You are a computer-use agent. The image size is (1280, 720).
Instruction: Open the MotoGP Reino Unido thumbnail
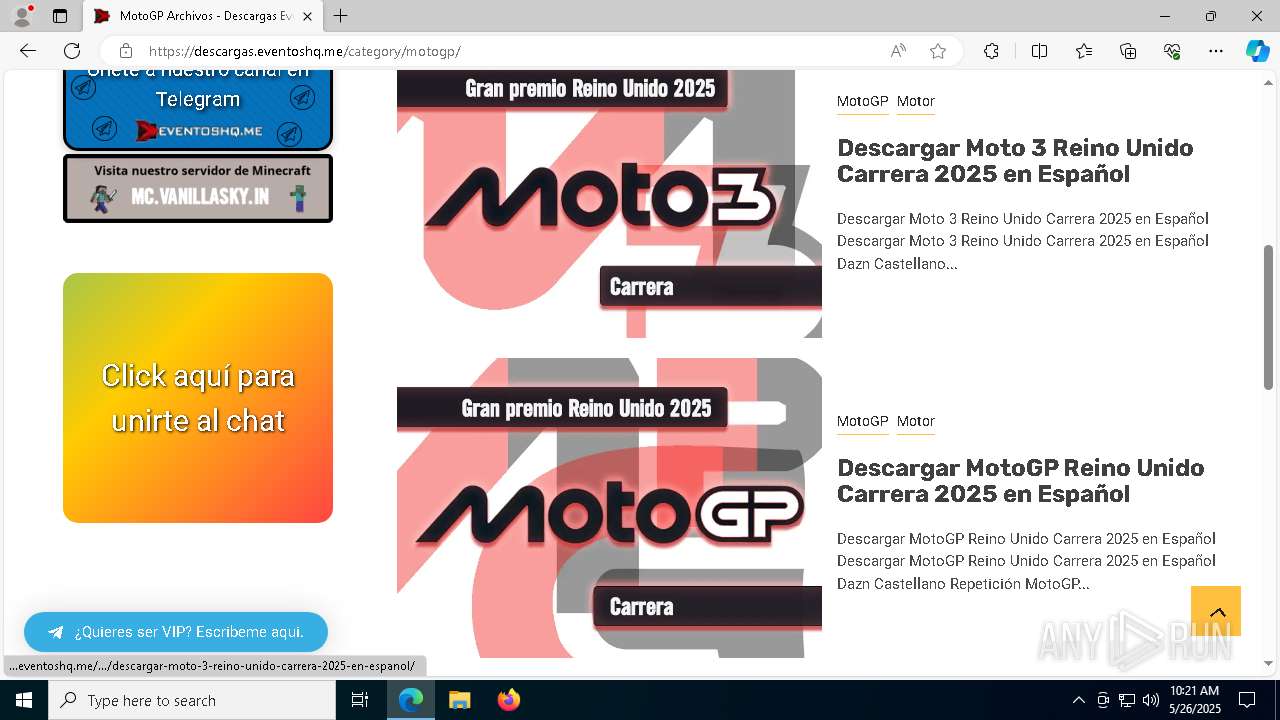pos(609,508)
